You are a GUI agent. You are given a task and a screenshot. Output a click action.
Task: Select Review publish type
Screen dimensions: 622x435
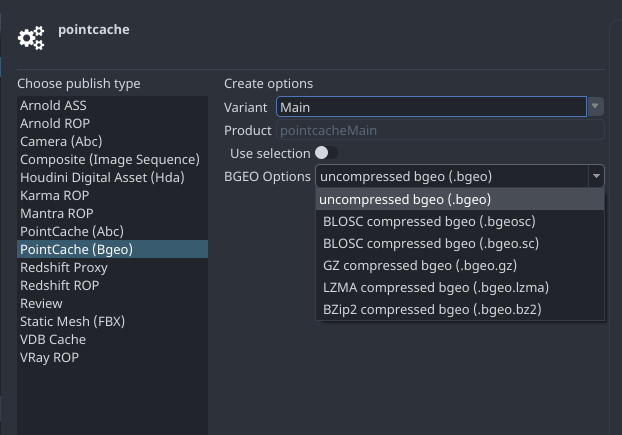[112, 303]
